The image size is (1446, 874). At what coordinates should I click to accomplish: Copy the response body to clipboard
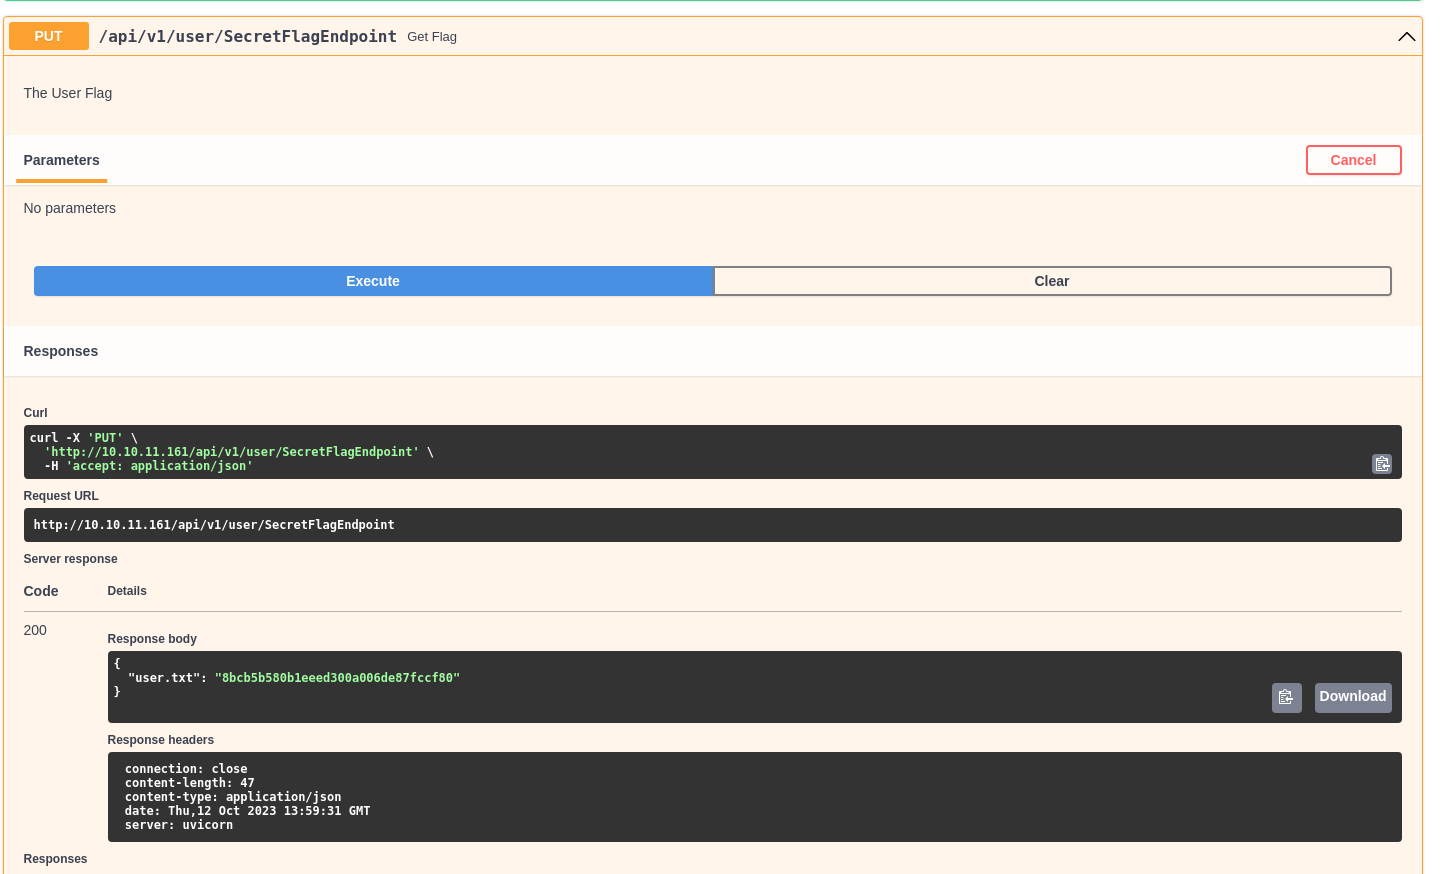[1286, 697]
